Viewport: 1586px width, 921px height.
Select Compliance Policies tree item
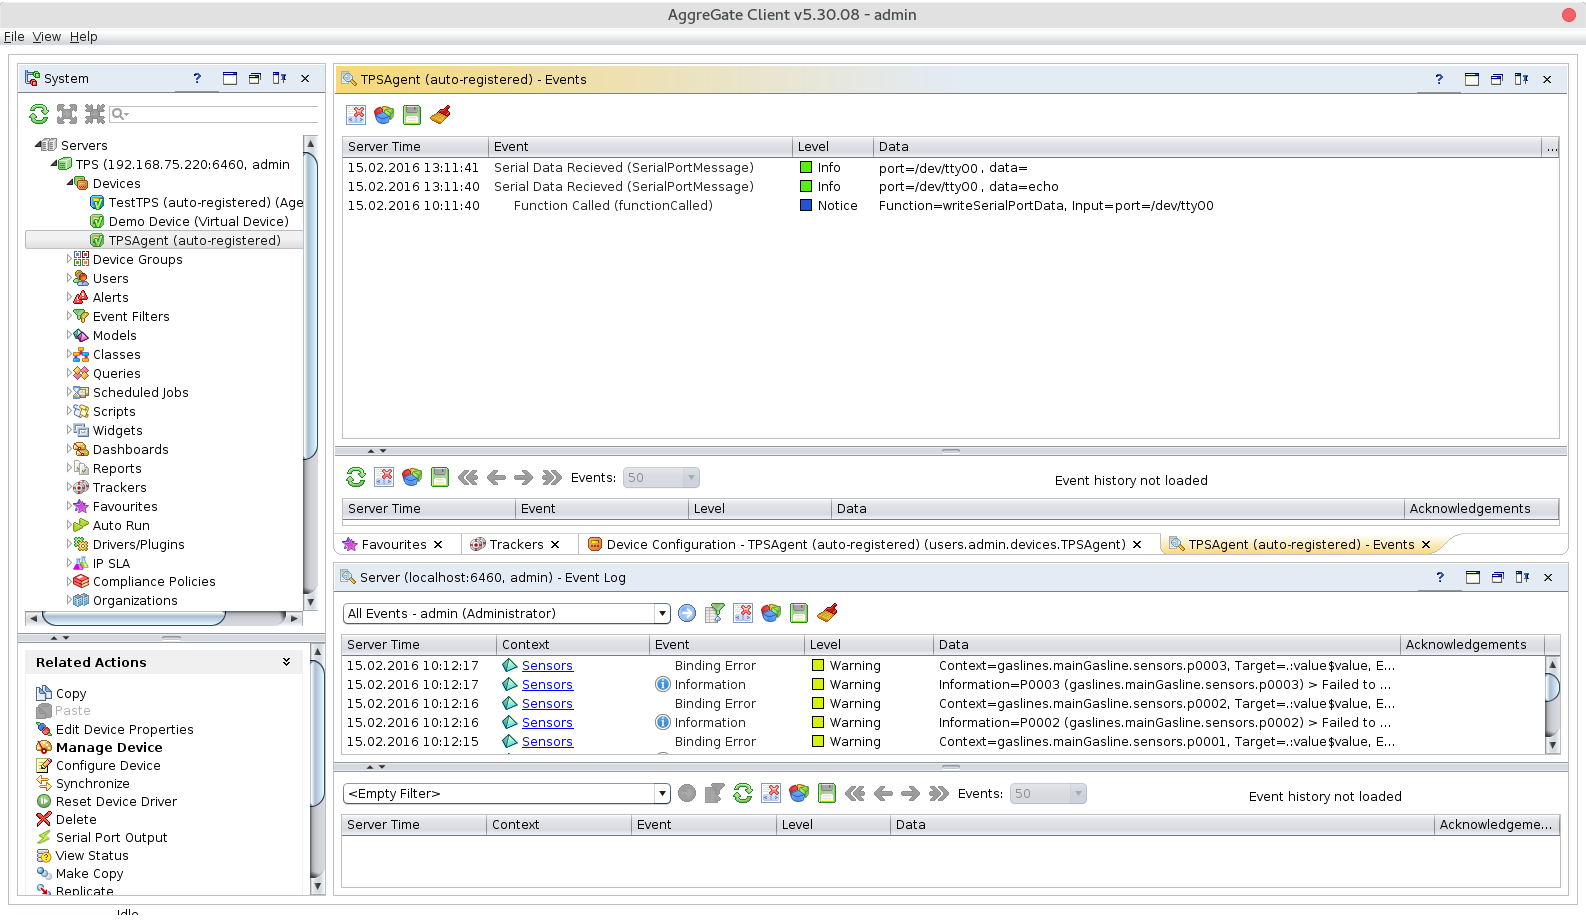(154, 581)
